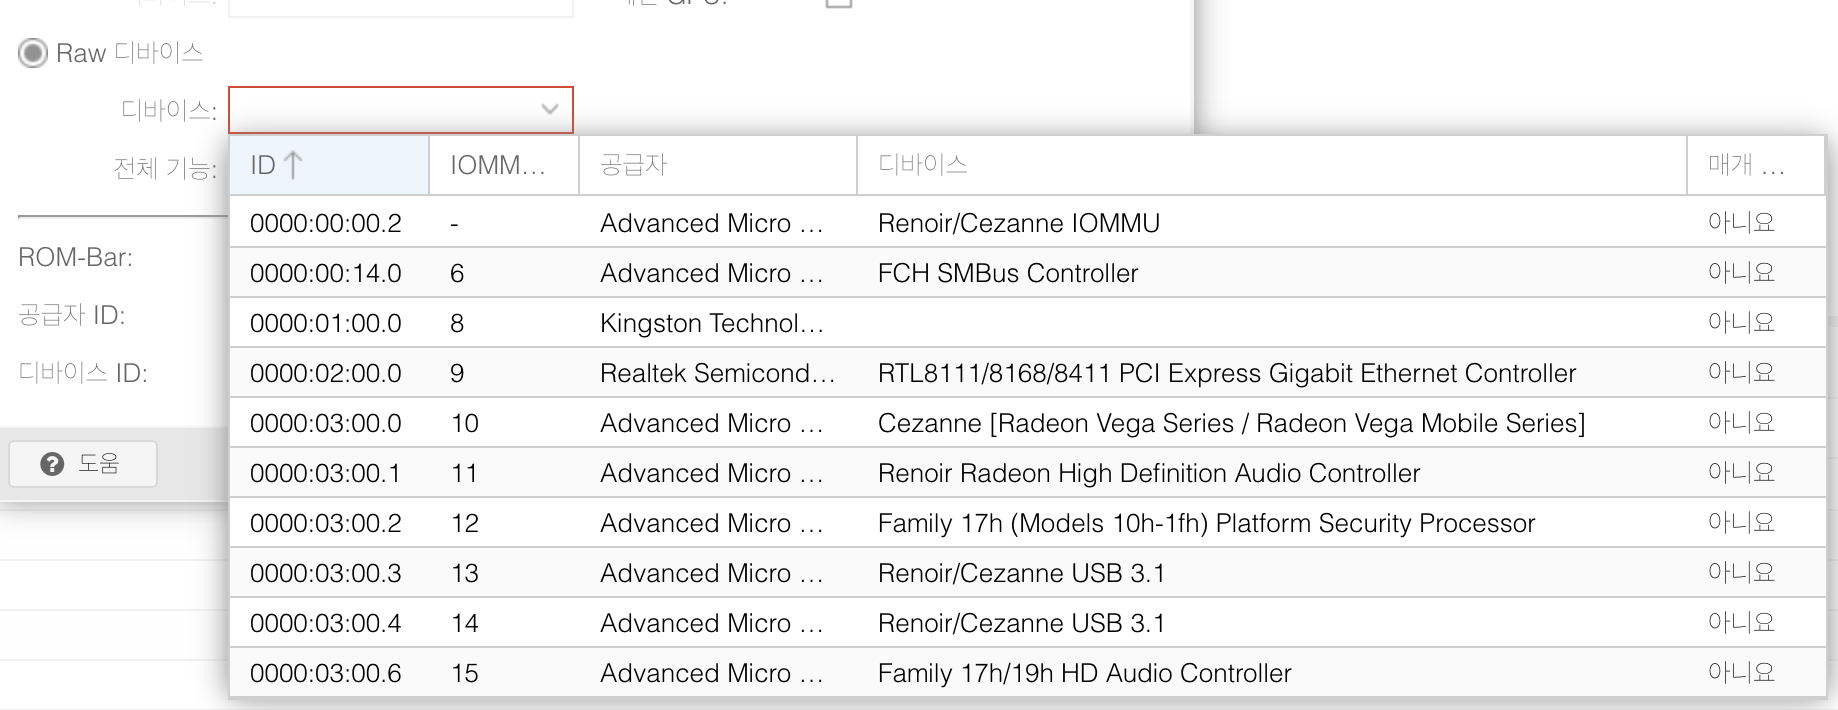The height and width of the screenshot is (710, 1838).
Task: Sort by the ID column header
Action: point(329,165)
